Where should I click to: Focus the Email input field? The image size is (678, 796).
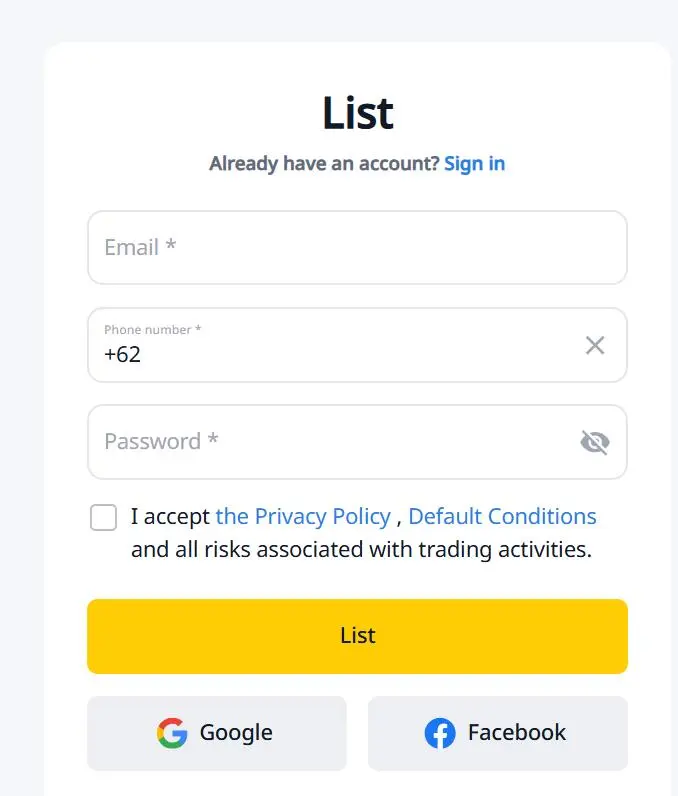[x=357, y=248]
